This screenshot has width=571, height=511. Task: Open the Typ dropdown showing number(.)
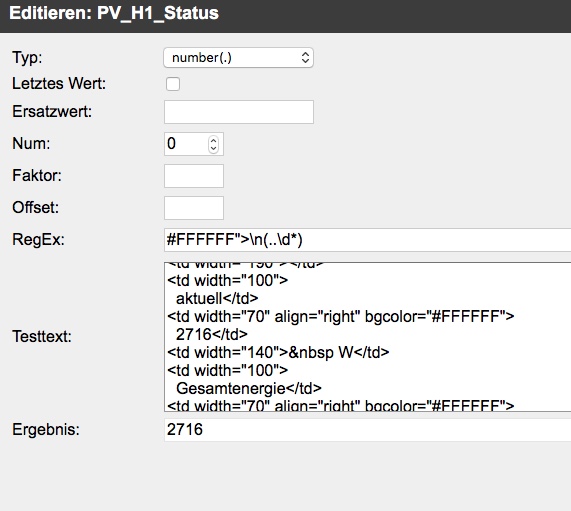tap(239, 58)
